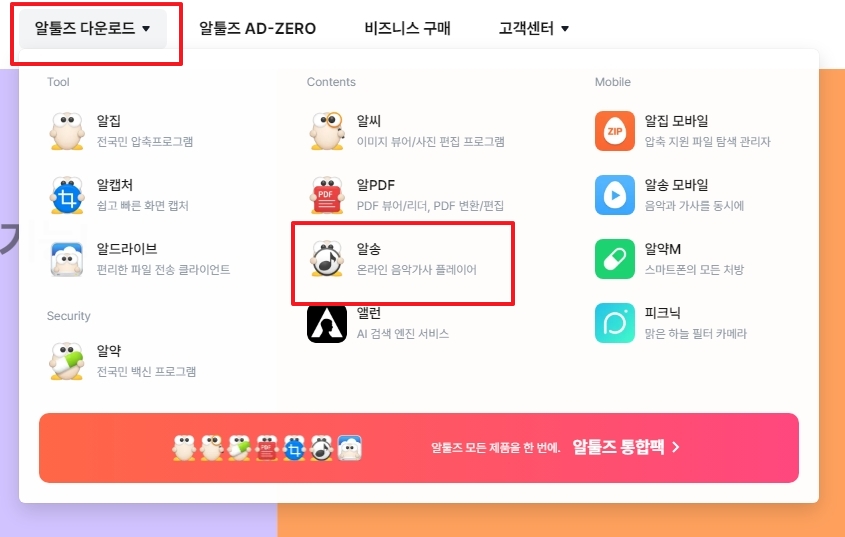Open the 알송 모바일 title link
Screen dimensions: 845x537
click(x=676, y=185)
